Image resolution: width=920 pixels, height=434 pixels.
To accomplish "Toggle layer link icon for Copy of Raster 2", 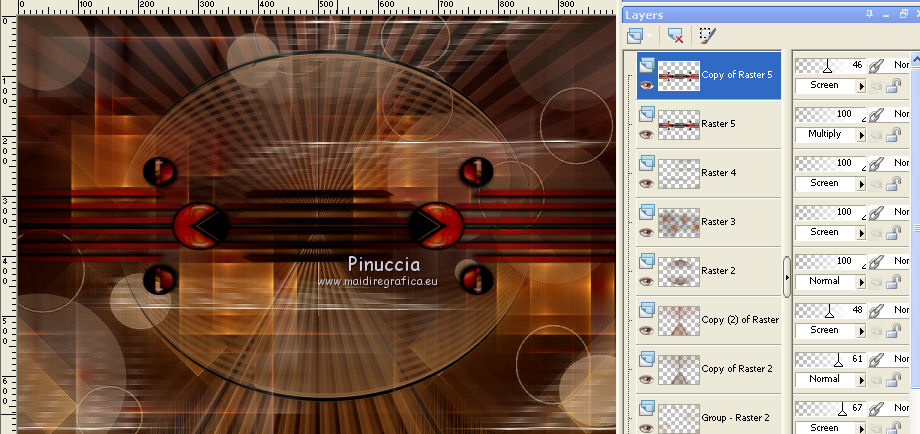I will click(876, 359).
